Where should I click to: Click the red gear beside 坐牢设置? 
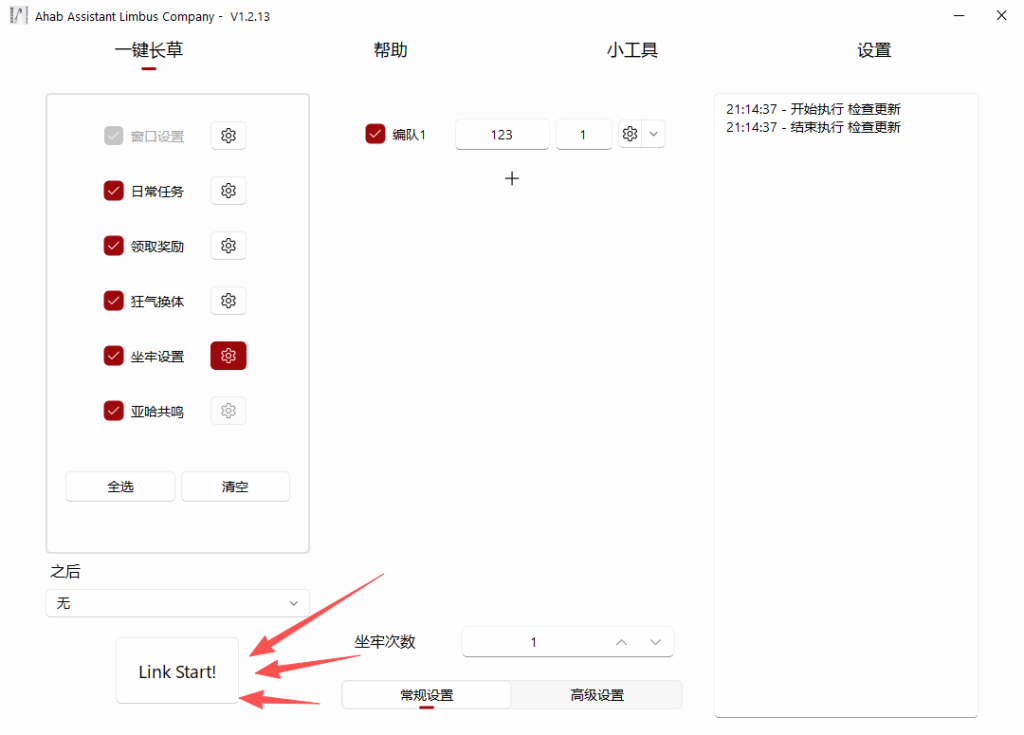228,356
